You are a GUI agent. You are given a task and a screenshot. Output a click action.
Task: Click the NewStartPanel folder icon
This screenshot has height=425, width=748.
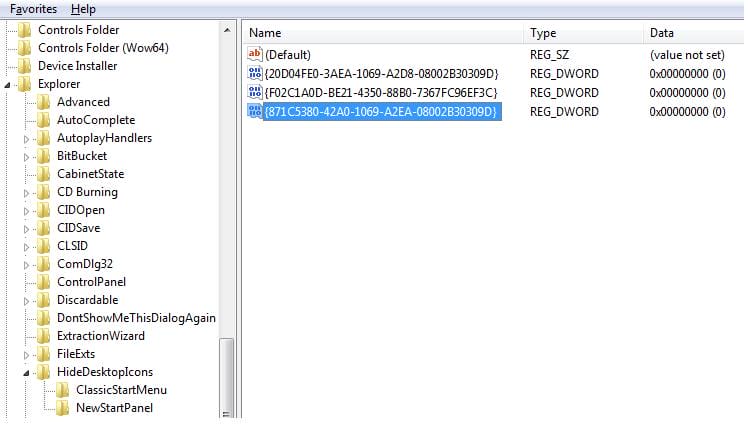point(63,408)
